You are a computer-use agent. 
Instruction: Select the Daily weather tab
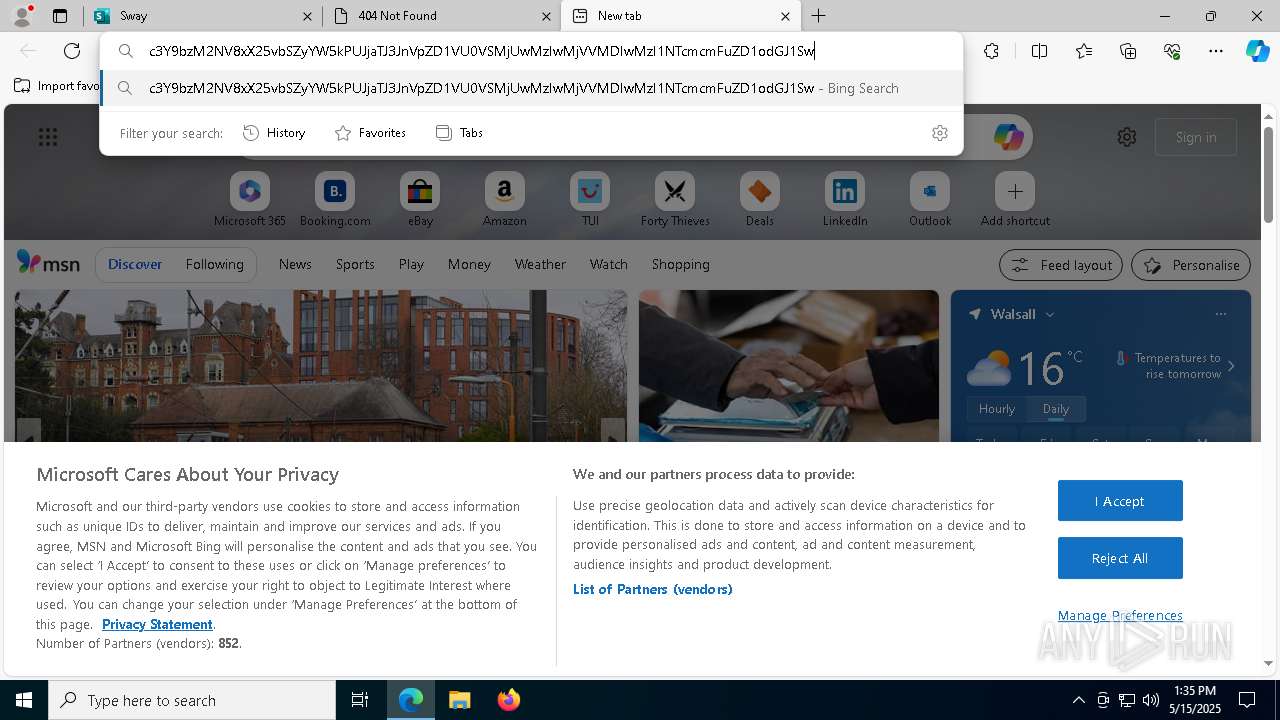pos(1056,408)
